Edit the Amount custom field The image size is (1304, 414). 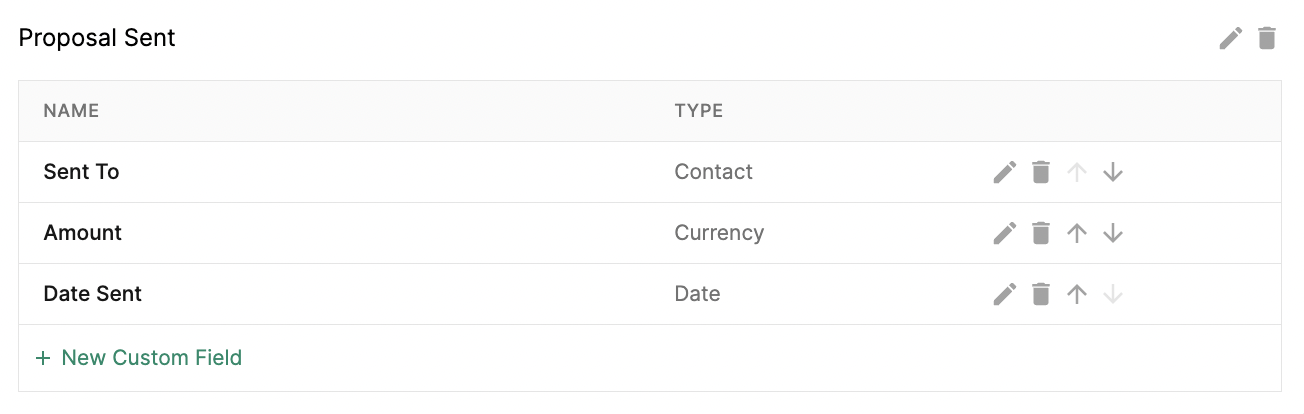click(x=1005, y=233)
